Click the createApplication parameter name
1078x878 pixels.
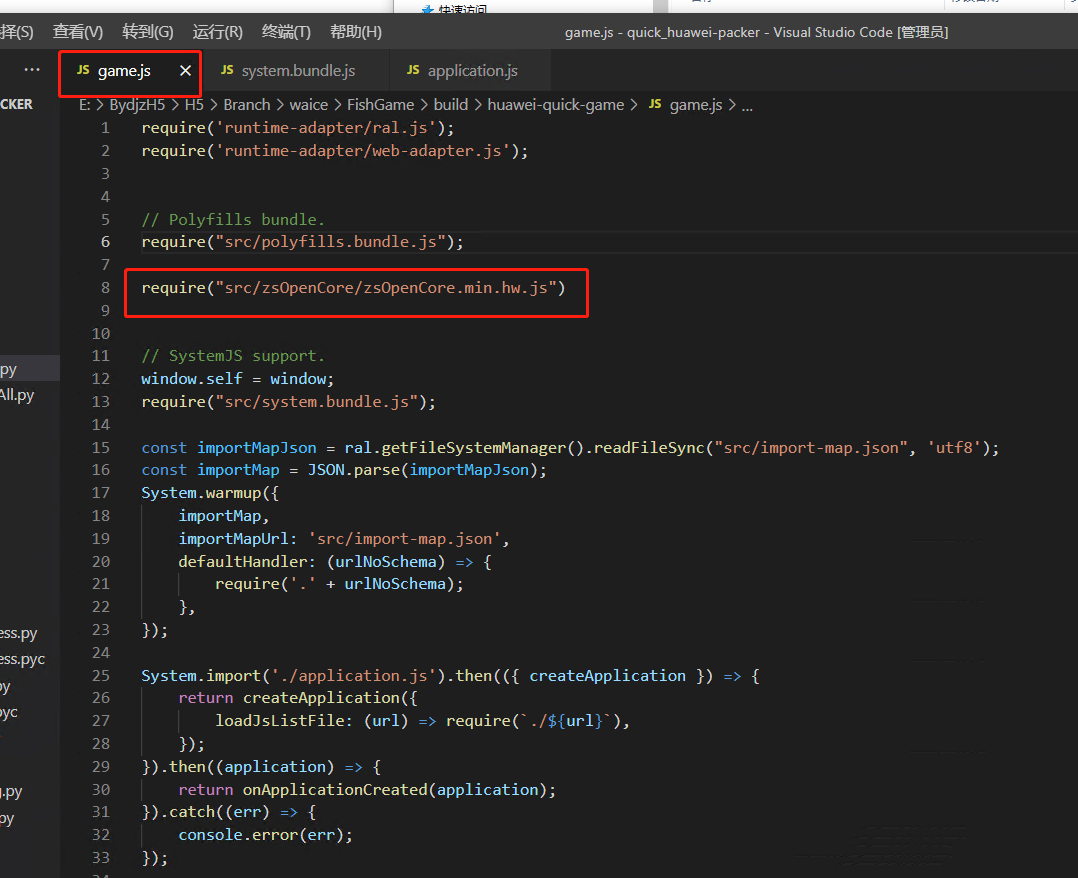click(x=607, y=676)
